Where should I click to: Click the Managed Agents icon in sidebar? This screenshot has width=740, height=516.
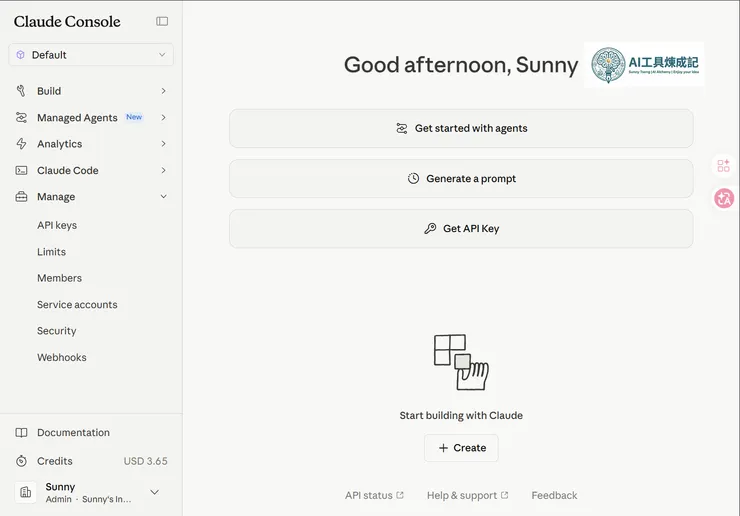click(21, 118)
